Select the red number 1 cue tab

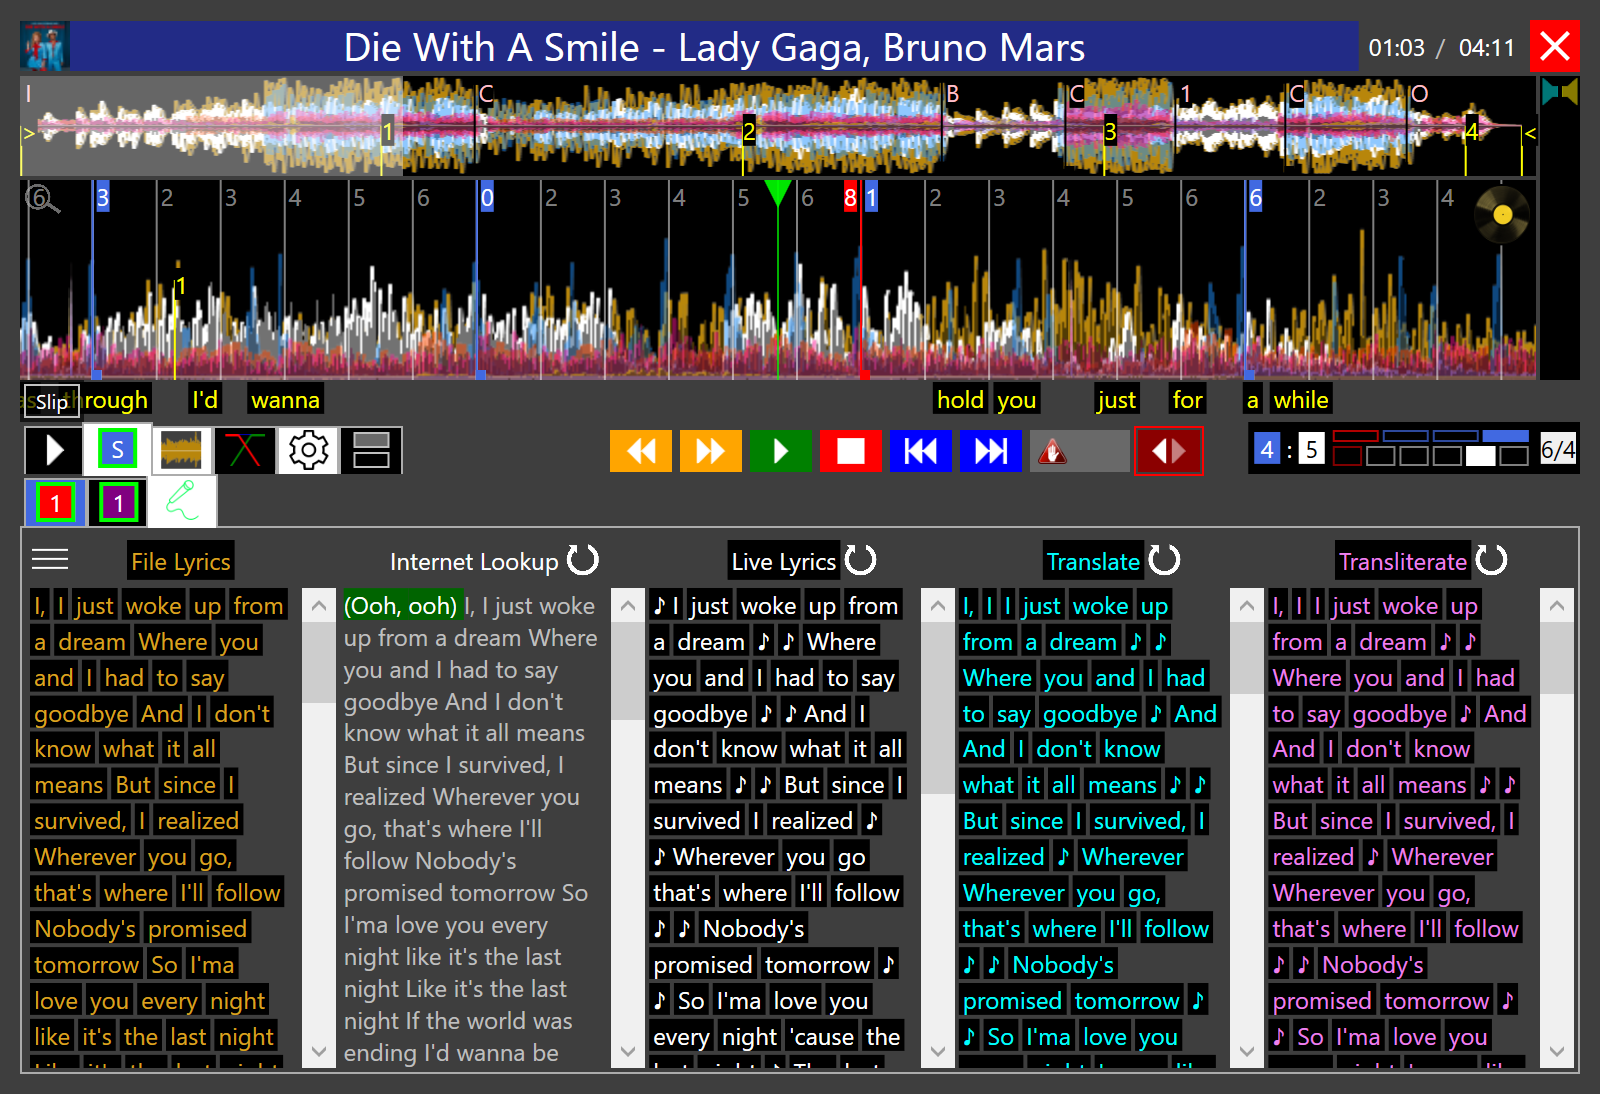coord(55,503)
